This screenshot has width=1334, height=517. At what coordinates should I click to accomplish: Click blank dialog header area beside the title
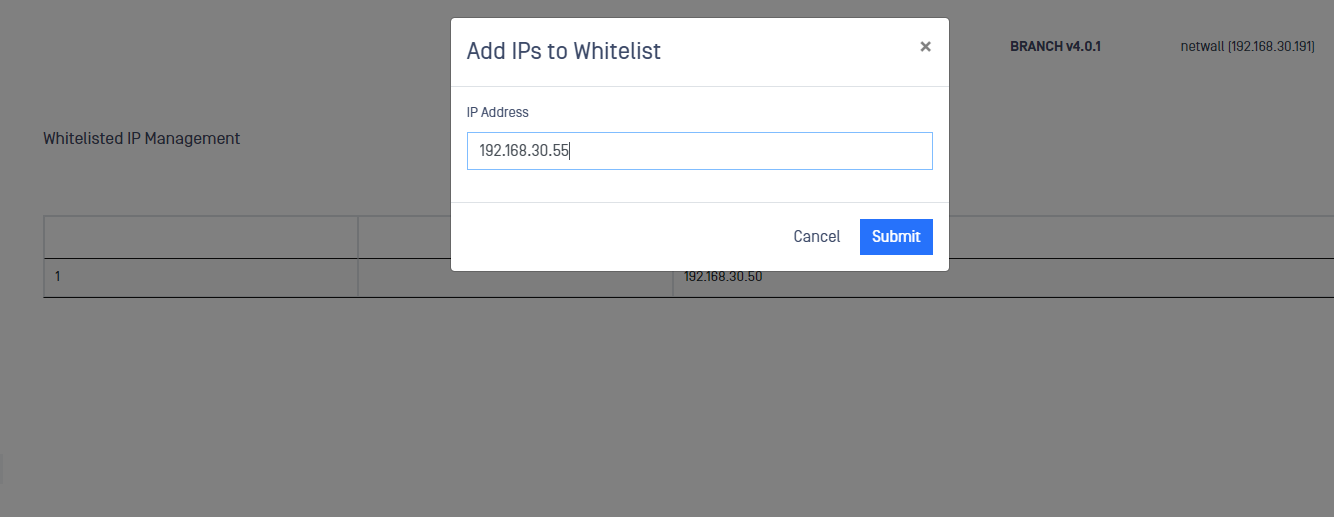point(790,51)
